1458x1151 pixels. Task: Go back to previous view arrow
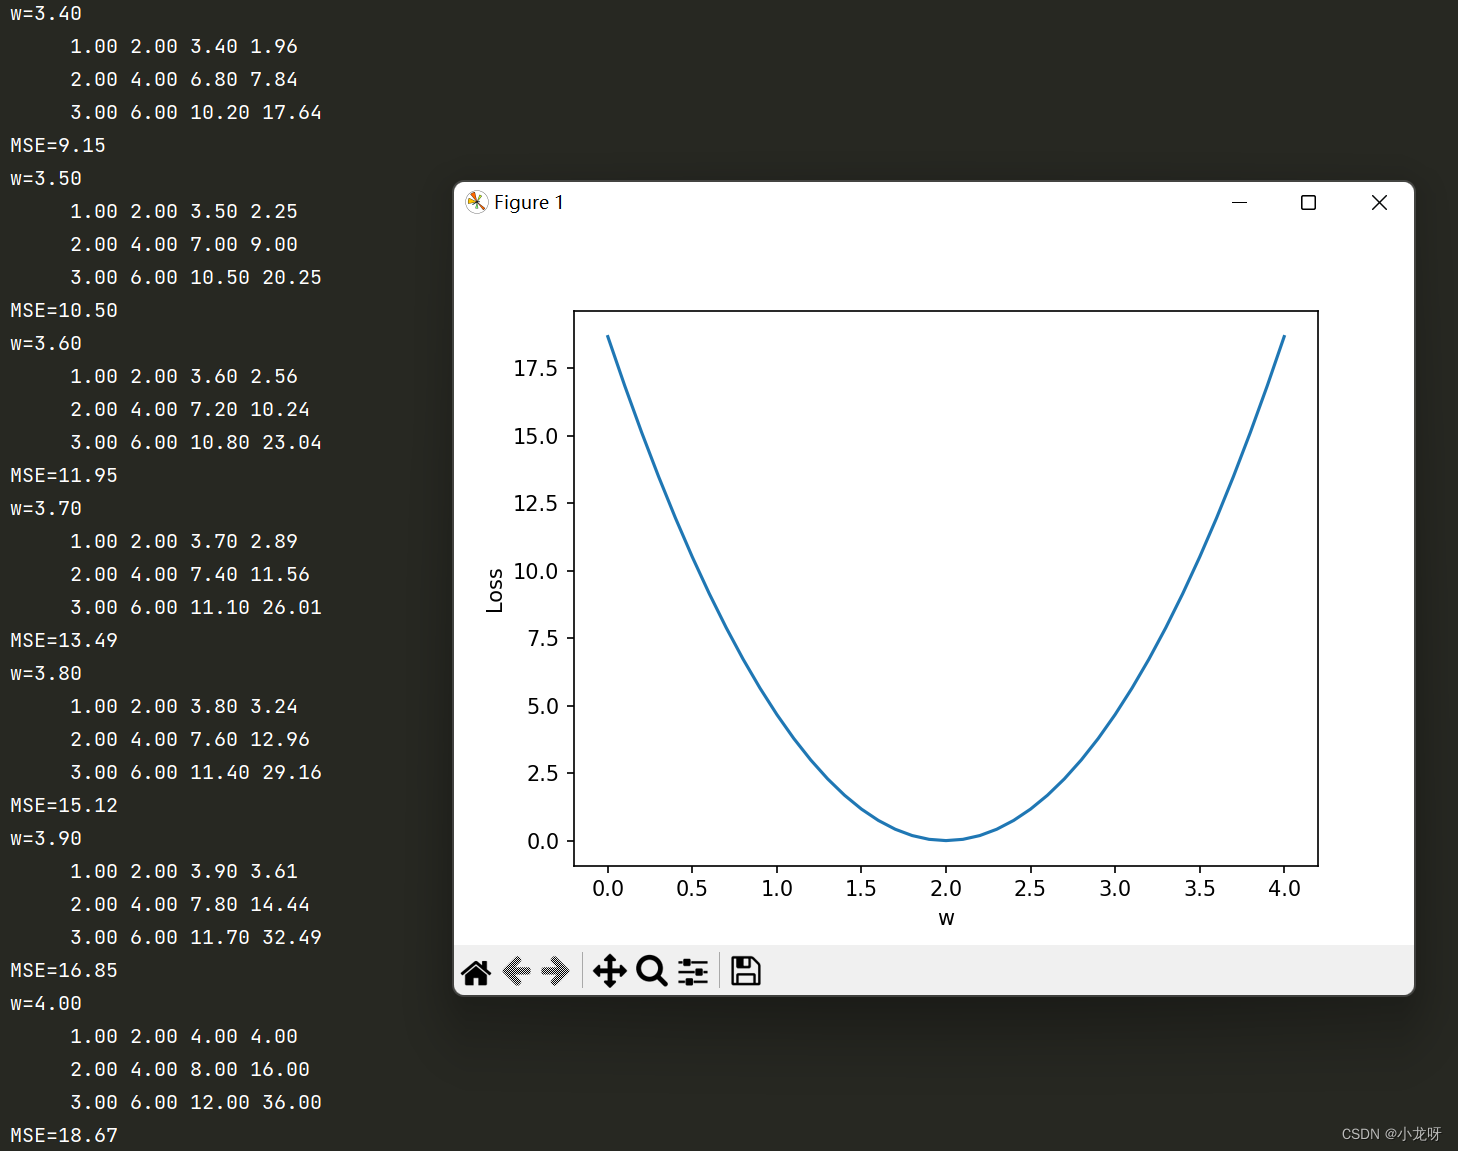[x=516, y=971]
